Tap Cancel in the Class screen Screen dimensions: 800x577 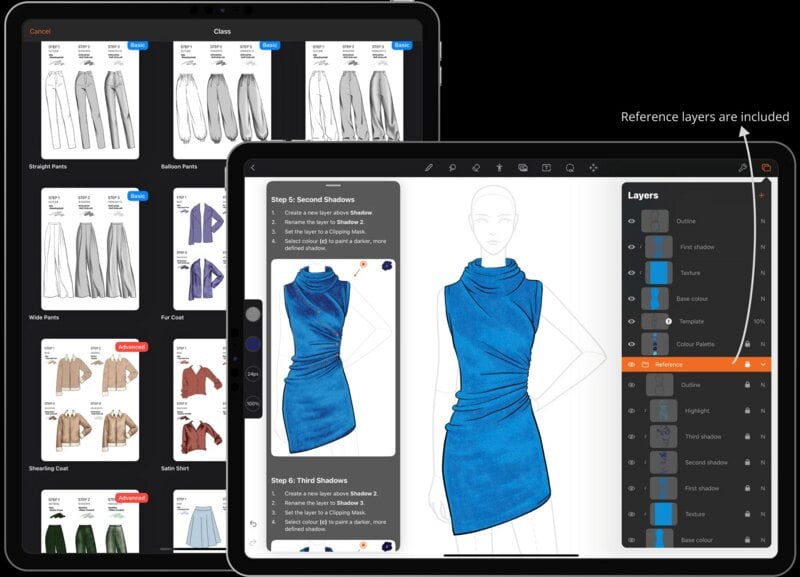point(40,32)
